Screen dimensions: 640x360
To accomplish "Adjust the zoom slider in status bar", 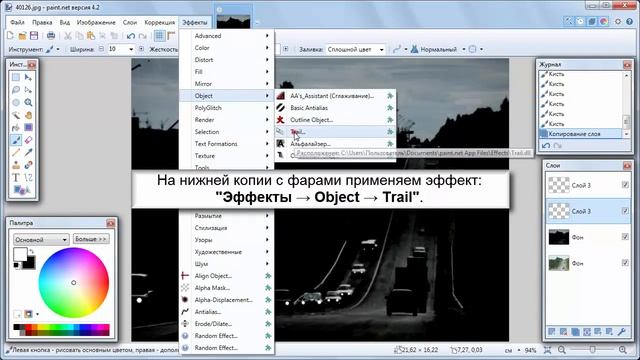I will point(592,350).
